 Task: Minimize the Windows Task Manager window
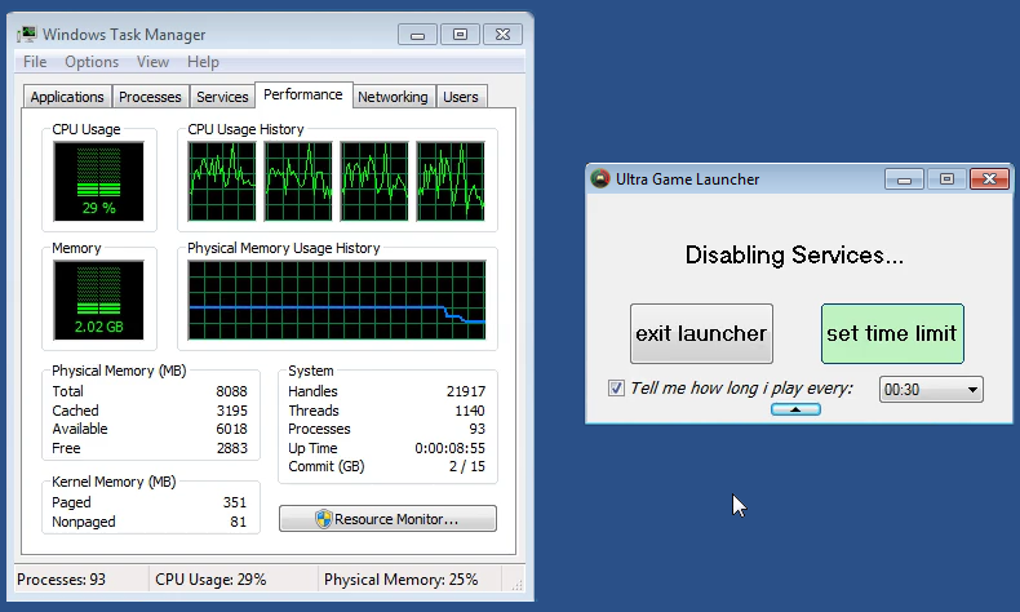418,34
